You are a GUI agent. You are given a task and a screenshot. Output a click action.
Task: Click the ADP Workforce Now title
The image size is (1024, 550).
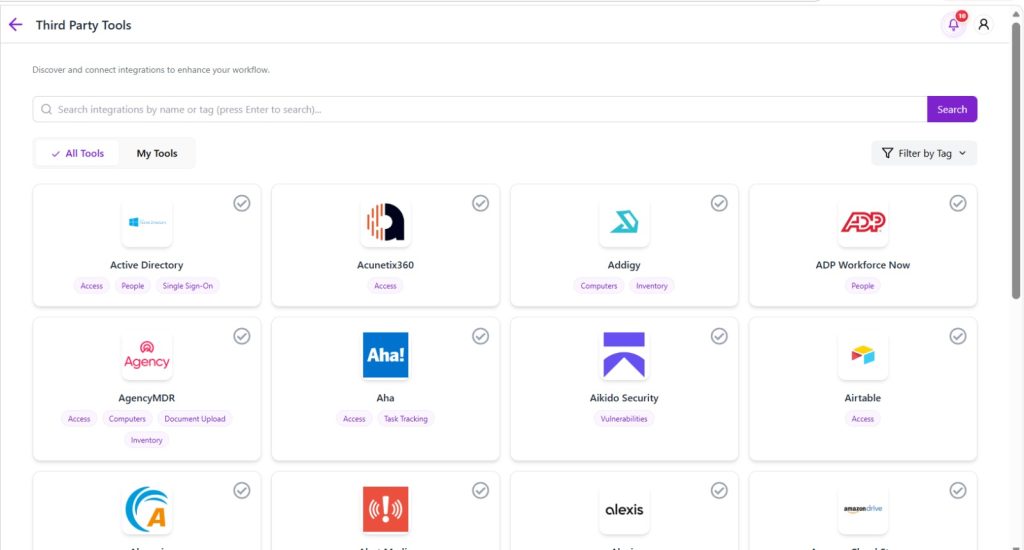[x=863, y=265]
